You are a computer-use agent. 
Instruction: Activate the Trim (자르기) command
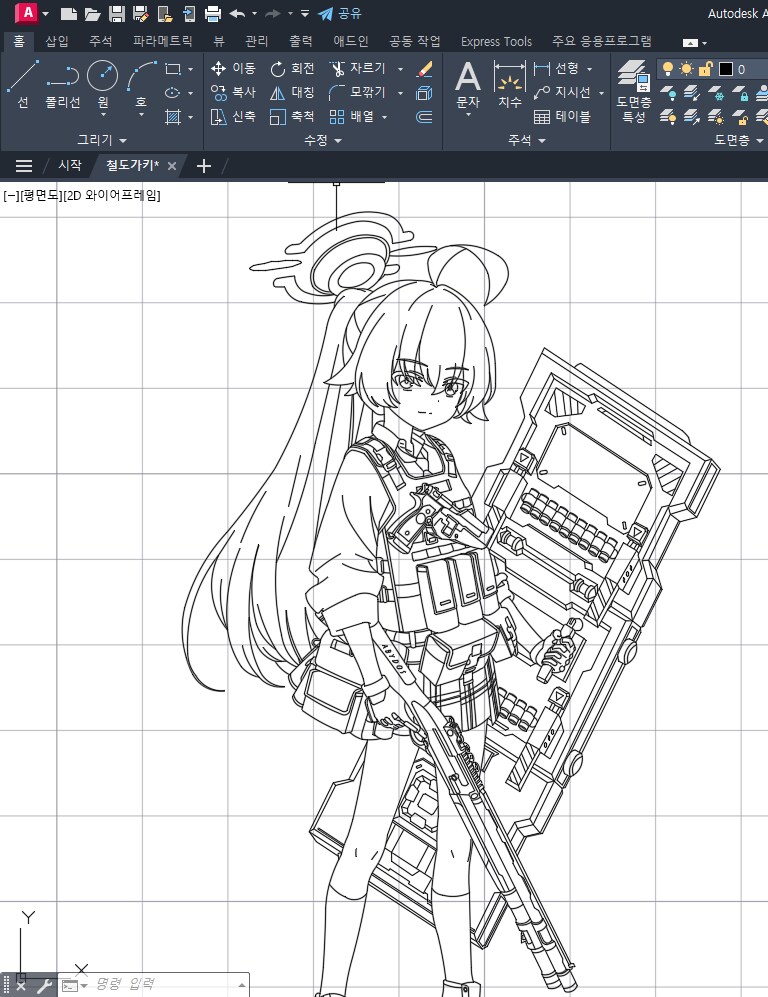(x=357, y=68)
